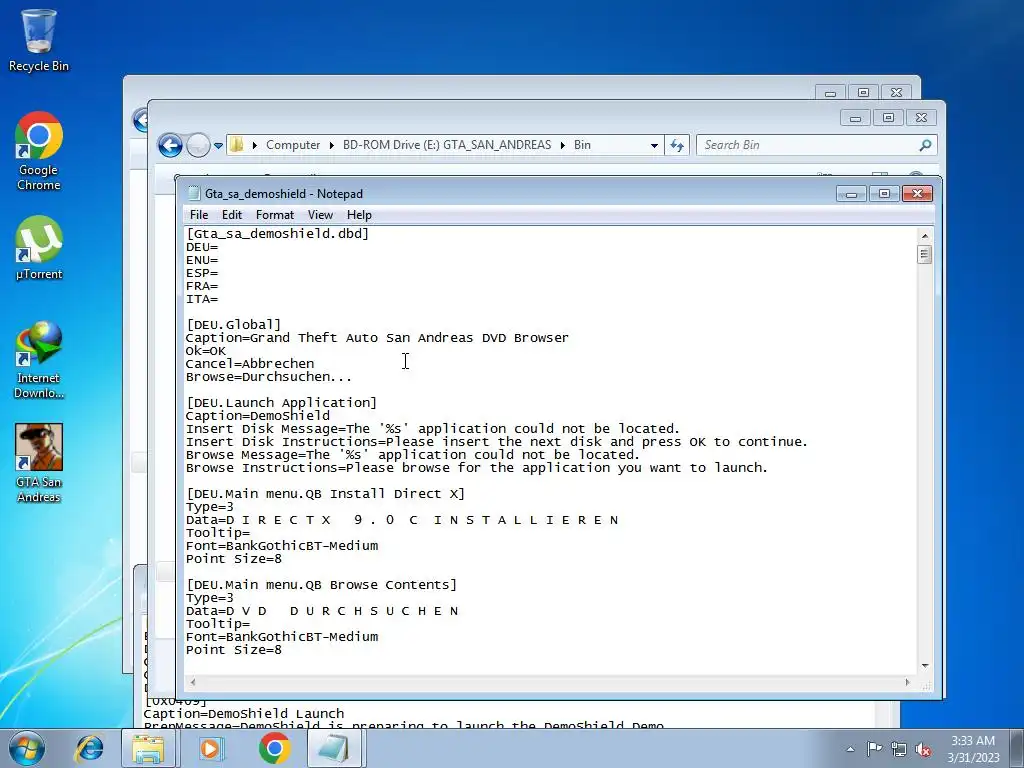1024x768 pixels.
Task: Select the Notepad taskbar button
Action: click(x=333, y=748)
